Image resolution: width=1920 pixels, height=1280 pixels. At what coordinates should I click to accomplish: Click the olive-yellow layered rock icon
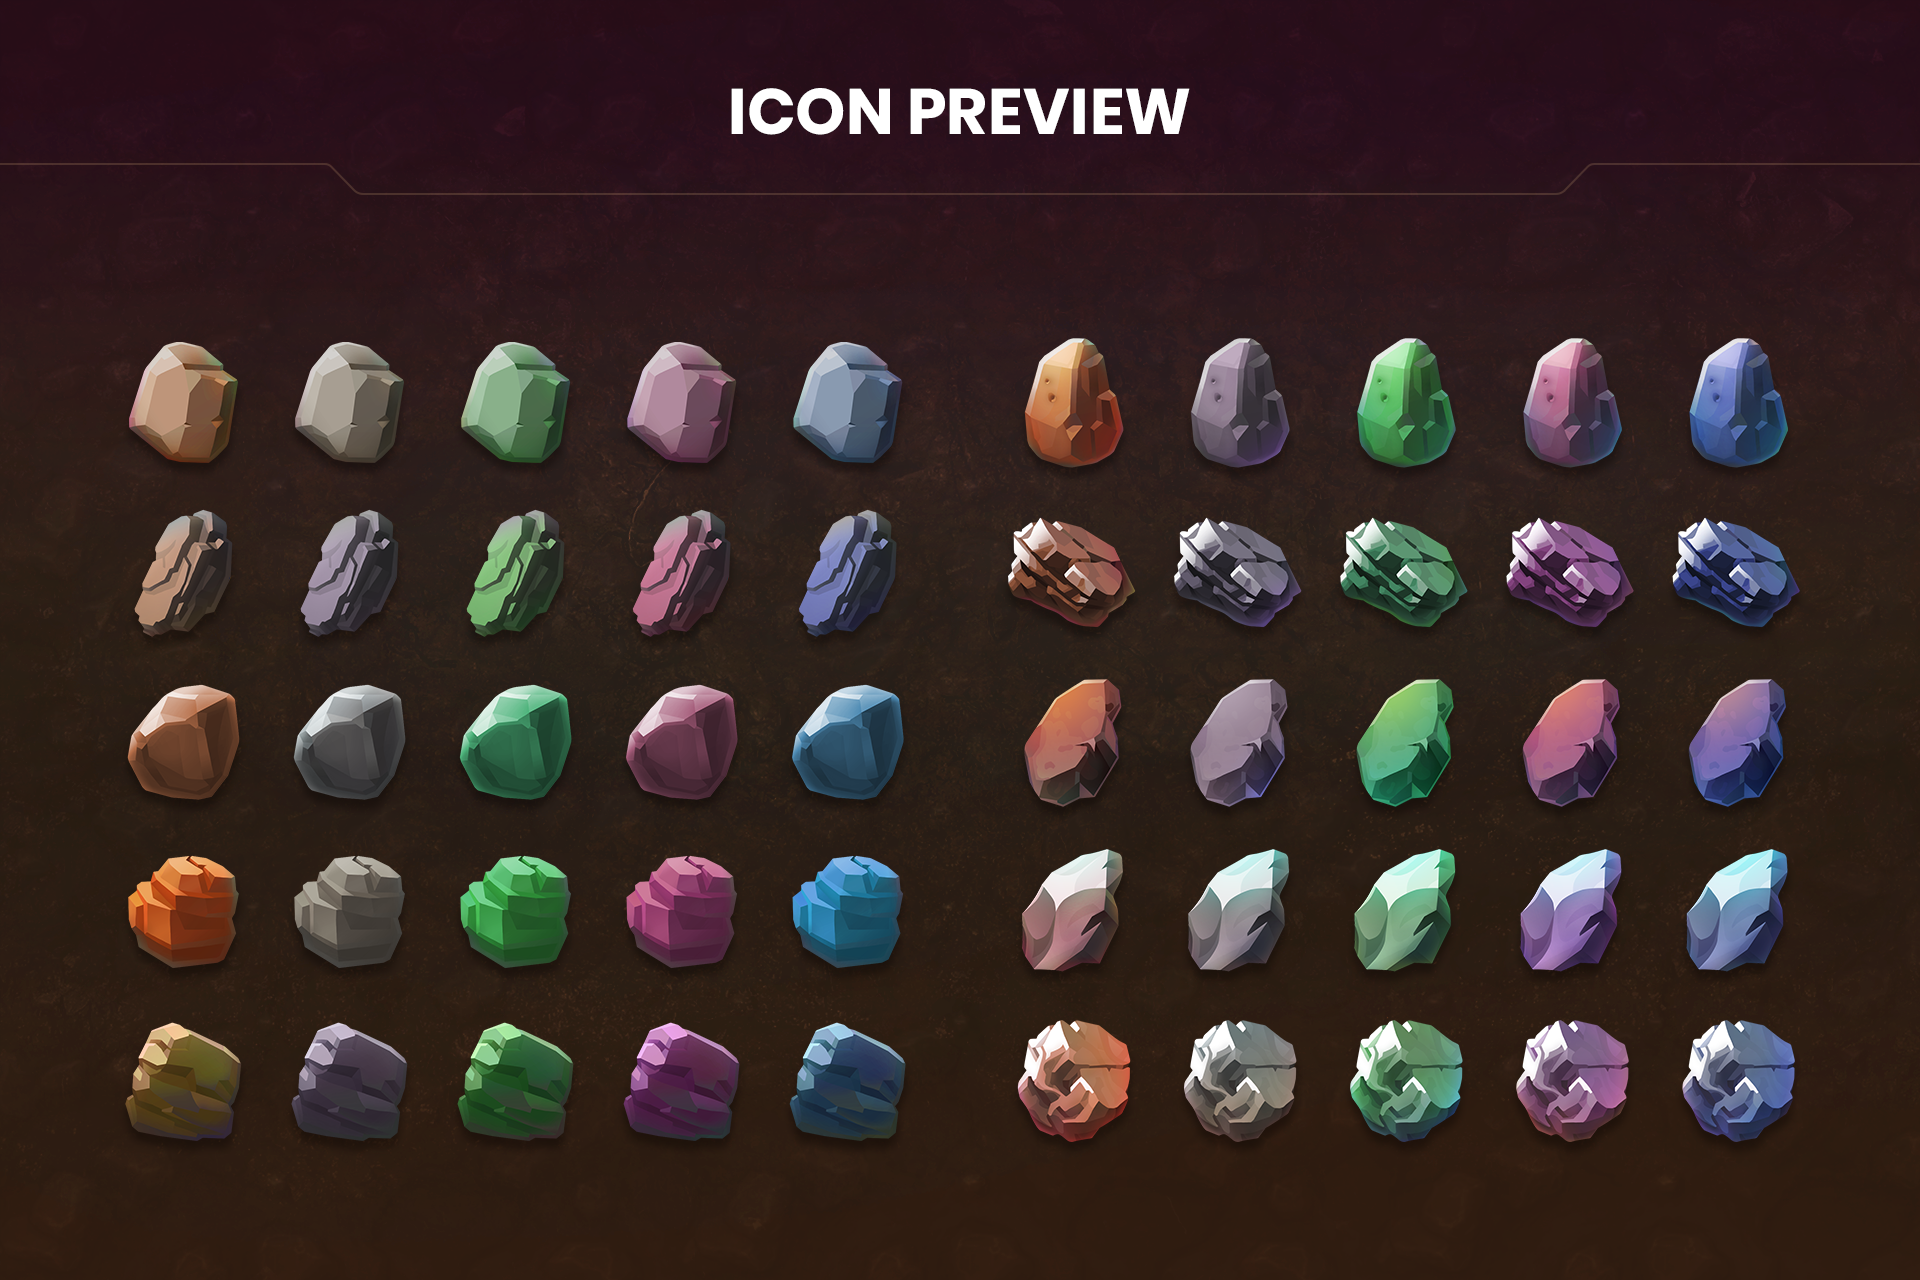(184, 1082)
